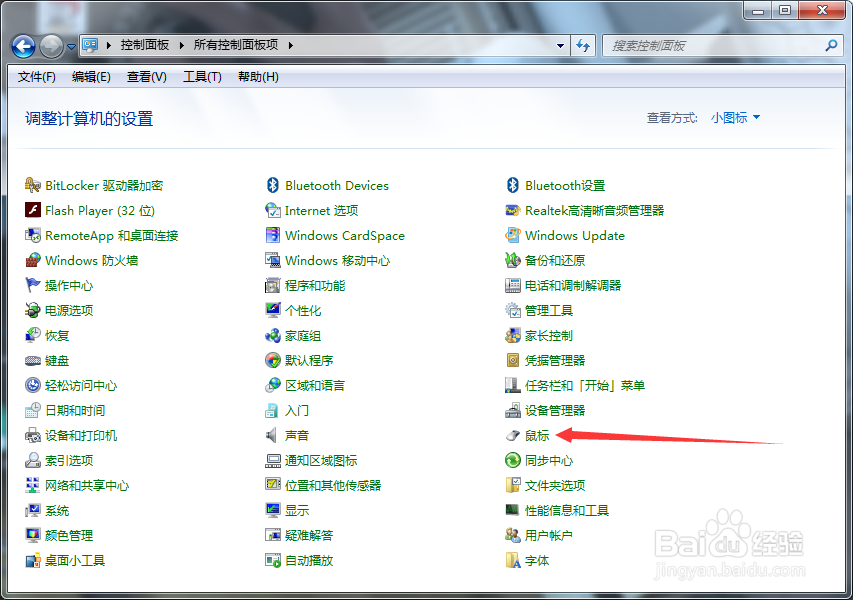
Task: Open the 操作中心 flag icon
Action: [x=33, y=286]
